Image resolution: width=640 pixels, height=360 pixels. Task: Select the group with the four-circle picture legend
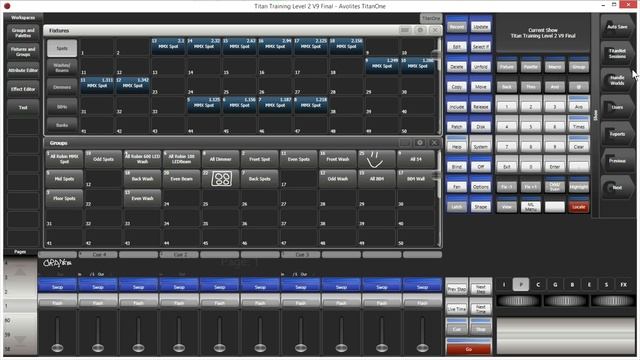coord(221,179)
